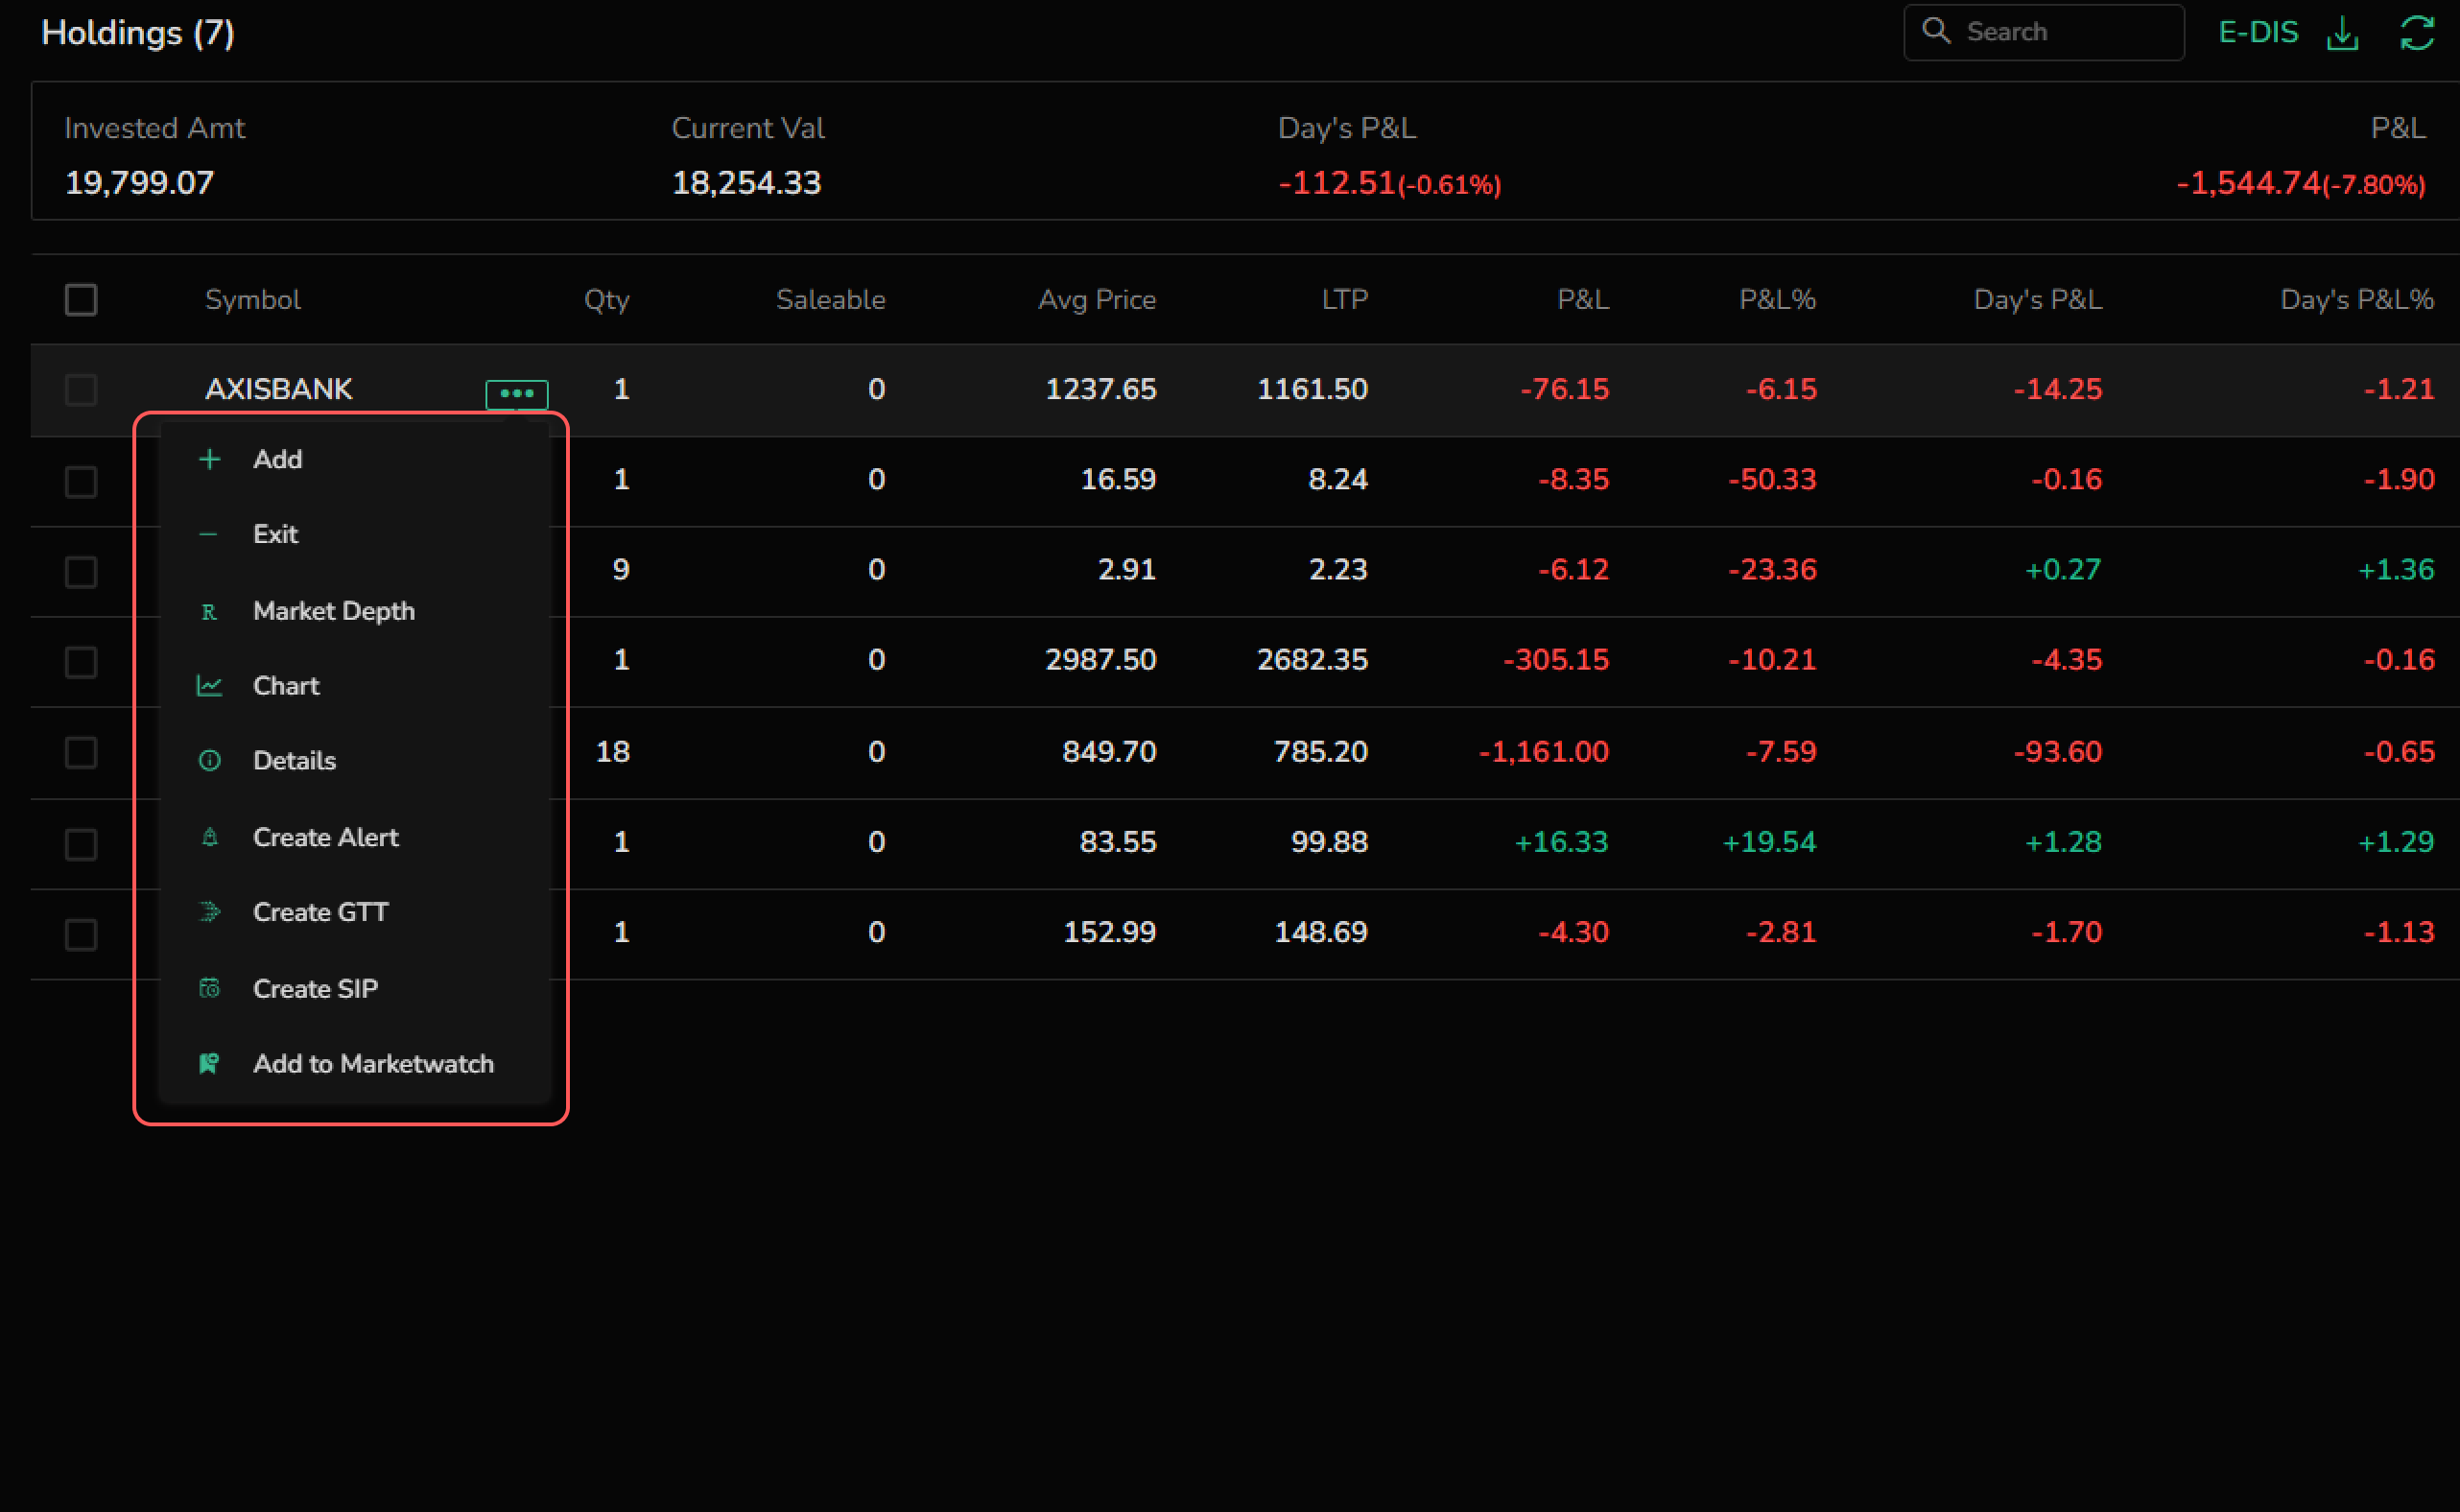Sort by the Symbol column header
The width and height of the screenshot is (2460, 1512).
tap(252, 299)
